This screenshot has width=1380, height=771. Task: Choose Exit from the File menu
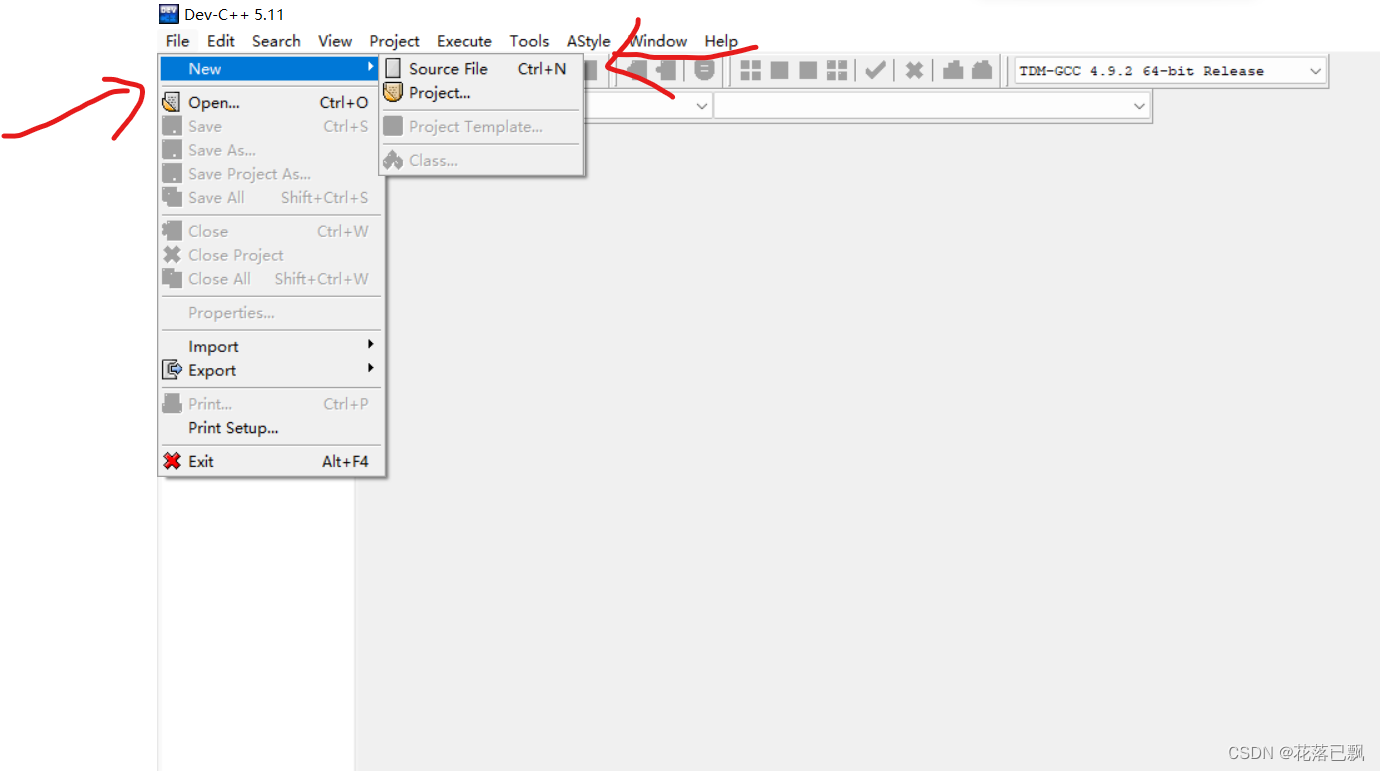[x=271, y=461]
